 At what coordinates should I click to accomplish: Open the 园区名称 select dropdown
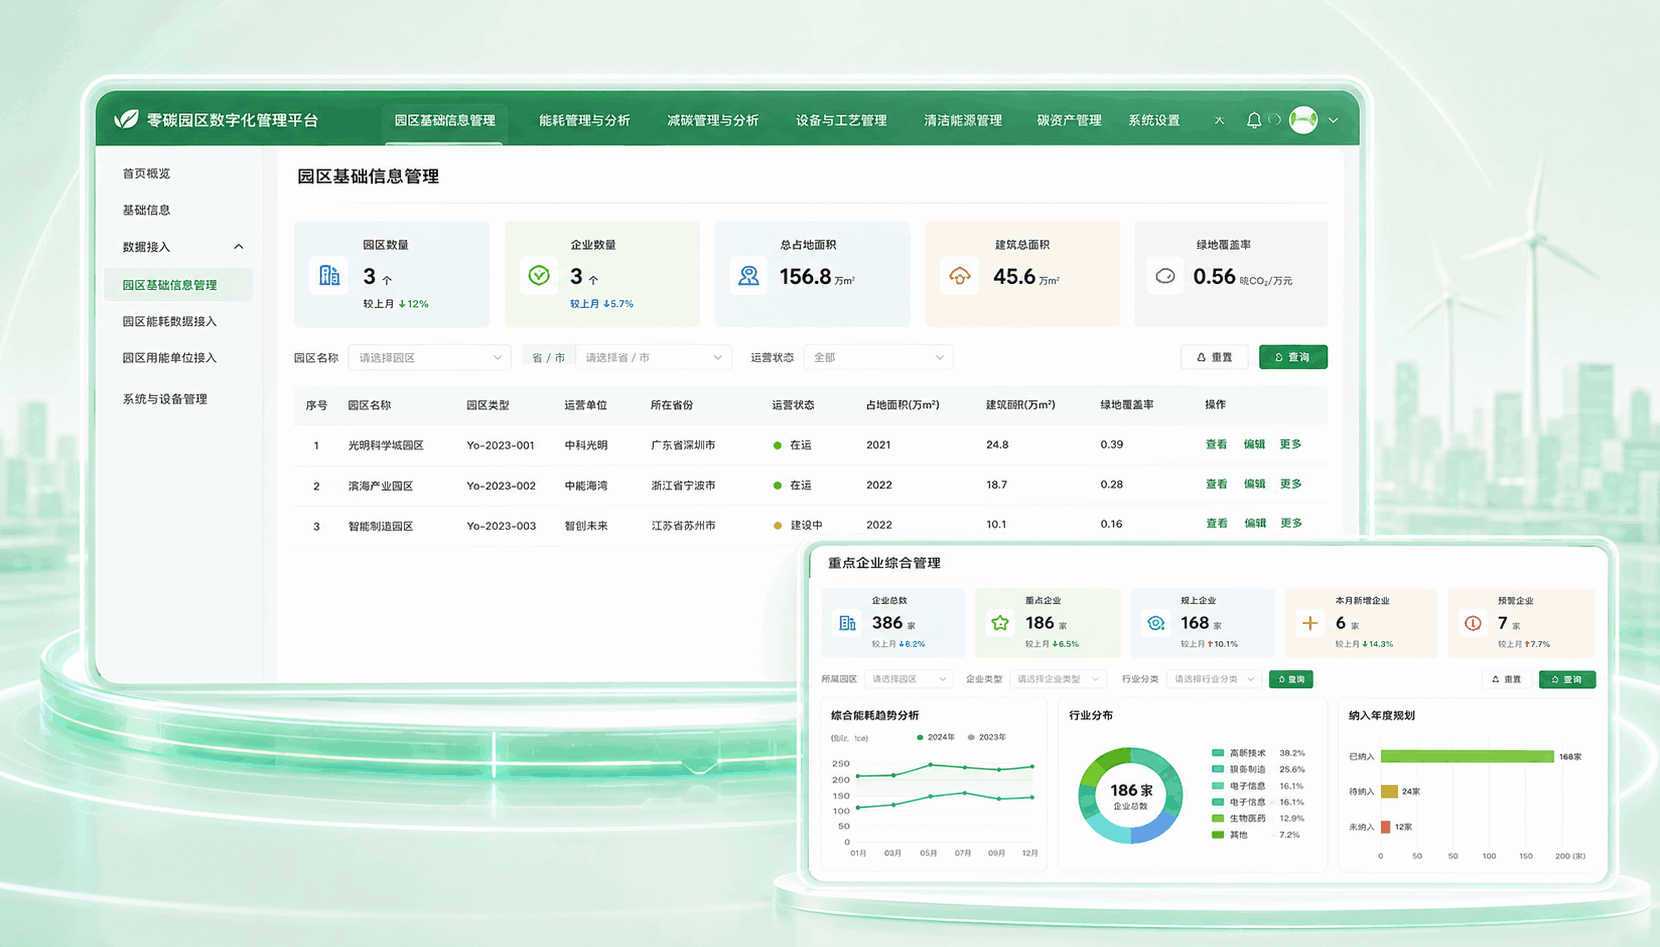[429, 357]
